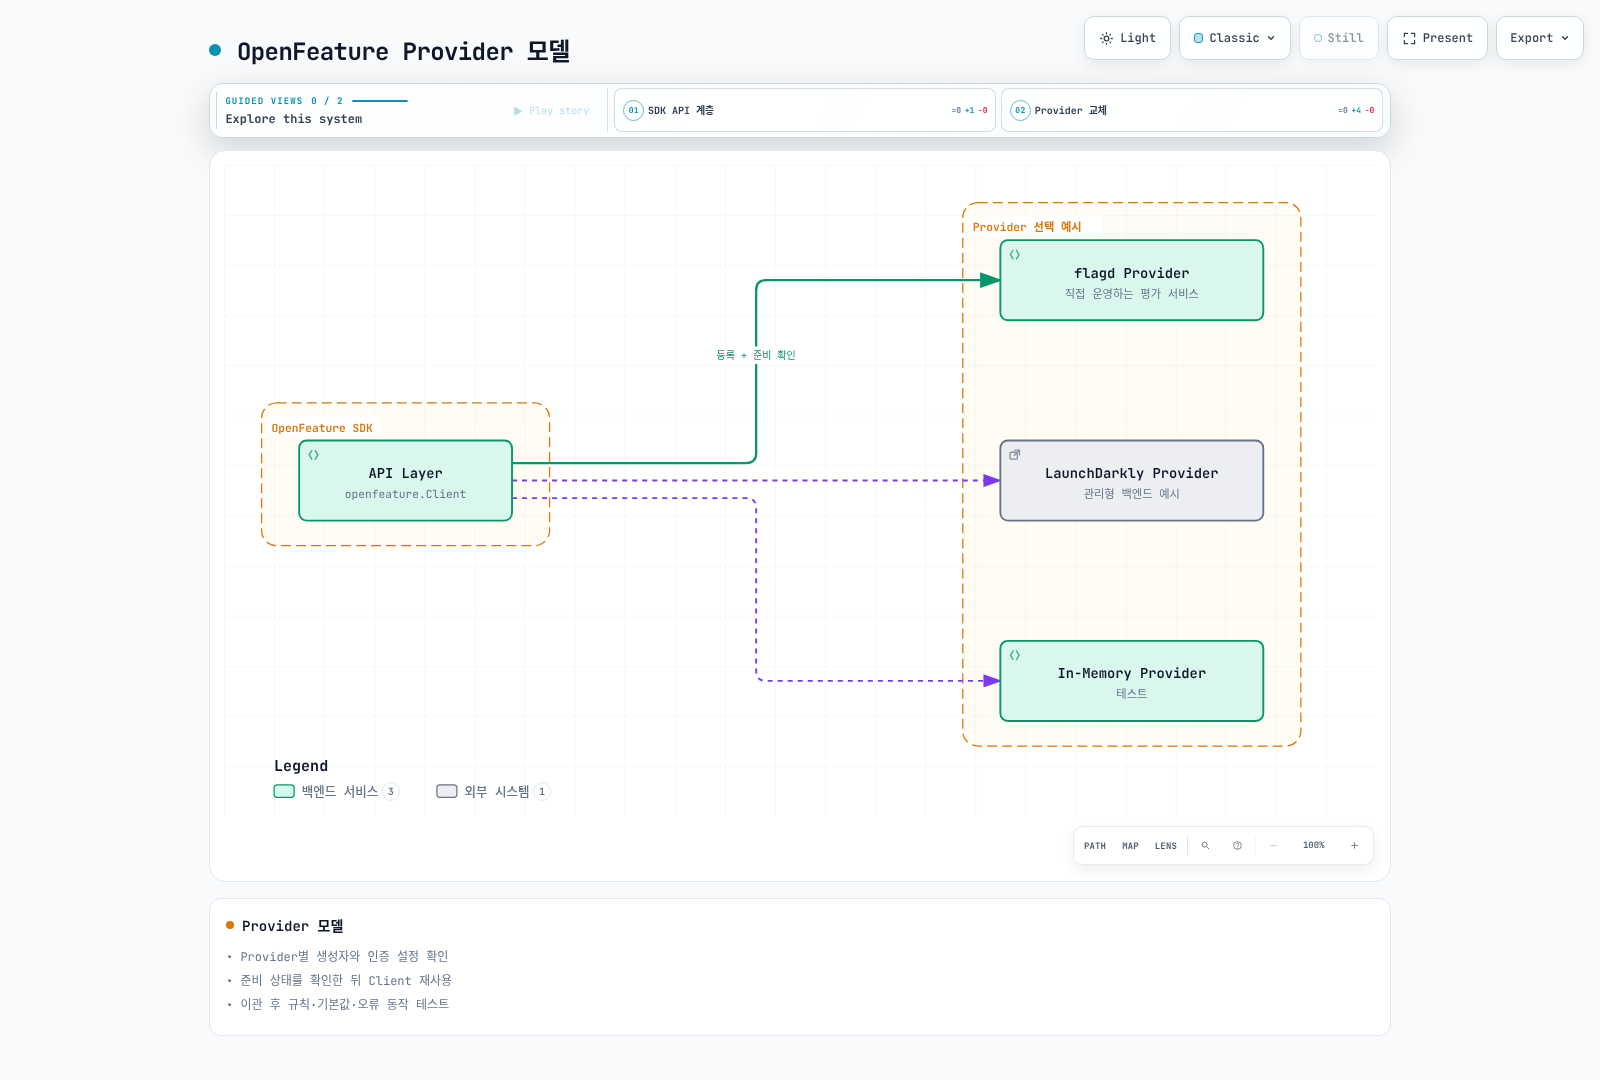
Task: Toggle the Still animation switch
Action: (x=1339, y=38)
